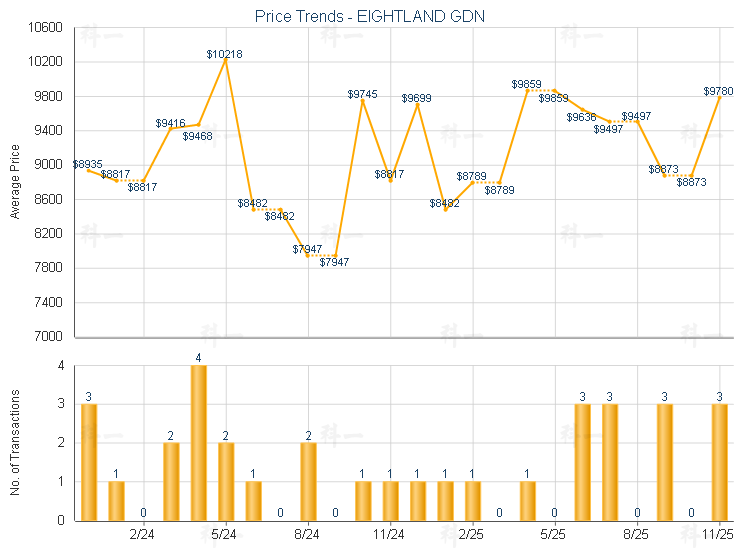Select the 8/24 bar with 2 transactions
Viewport: 740px width, 550px height.
pyautogui.click(x=308, y=481)
